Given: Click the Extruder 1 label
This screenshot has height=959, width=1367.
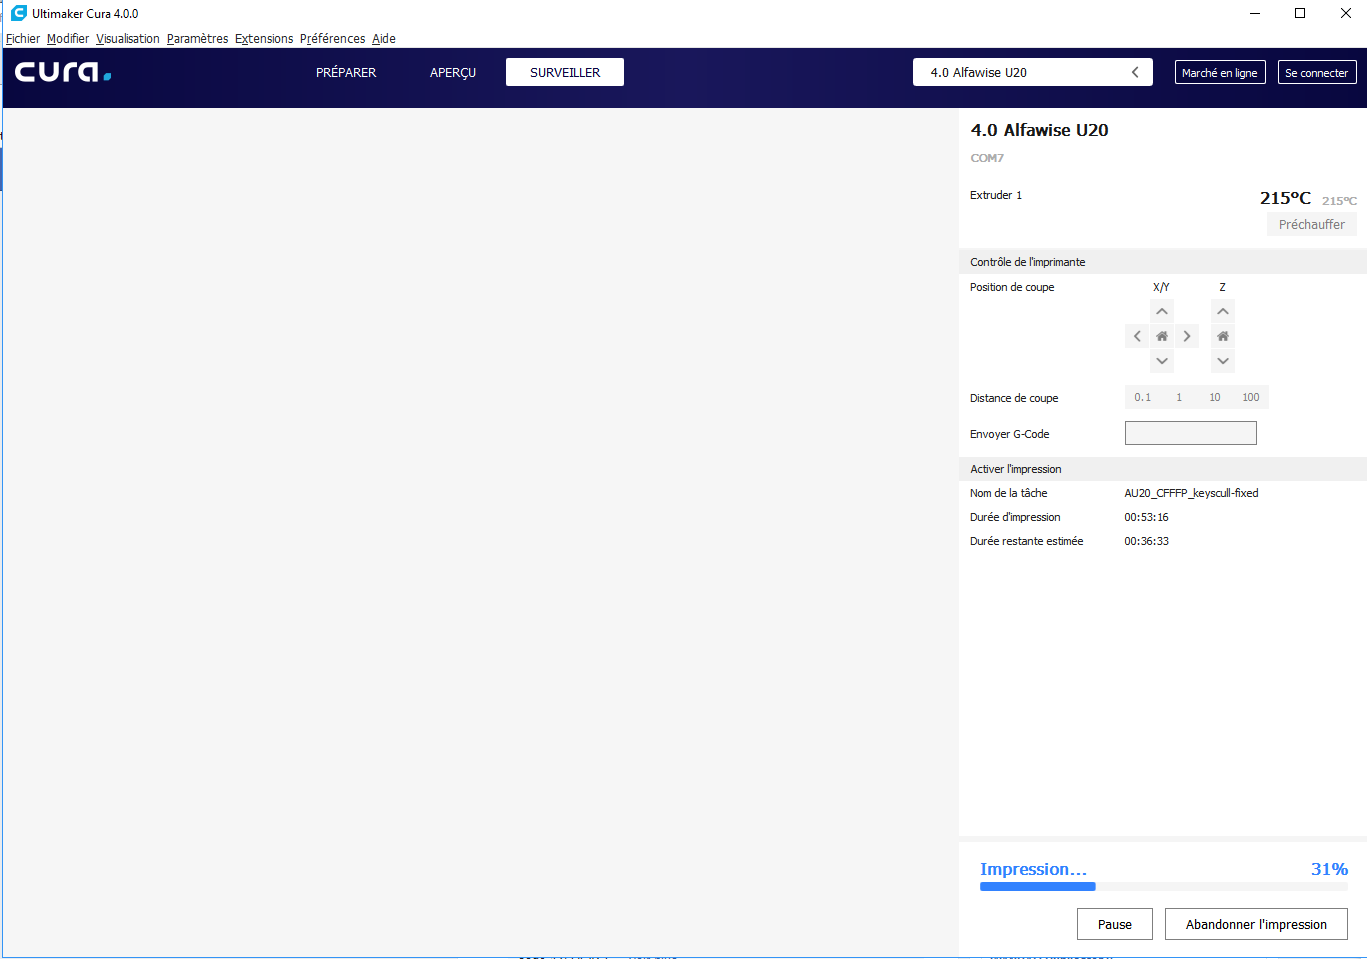Looking at the screenshot, I should pyautogui.click(x=996, y=195).
